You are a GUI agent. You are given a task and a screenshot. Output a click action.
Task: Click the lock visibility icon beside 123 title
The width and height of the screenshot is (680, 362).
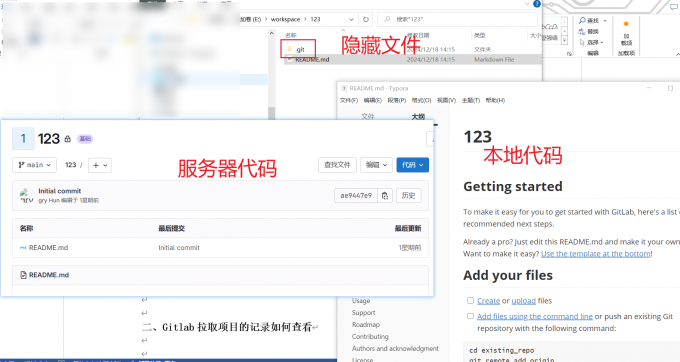coord(68,139)
